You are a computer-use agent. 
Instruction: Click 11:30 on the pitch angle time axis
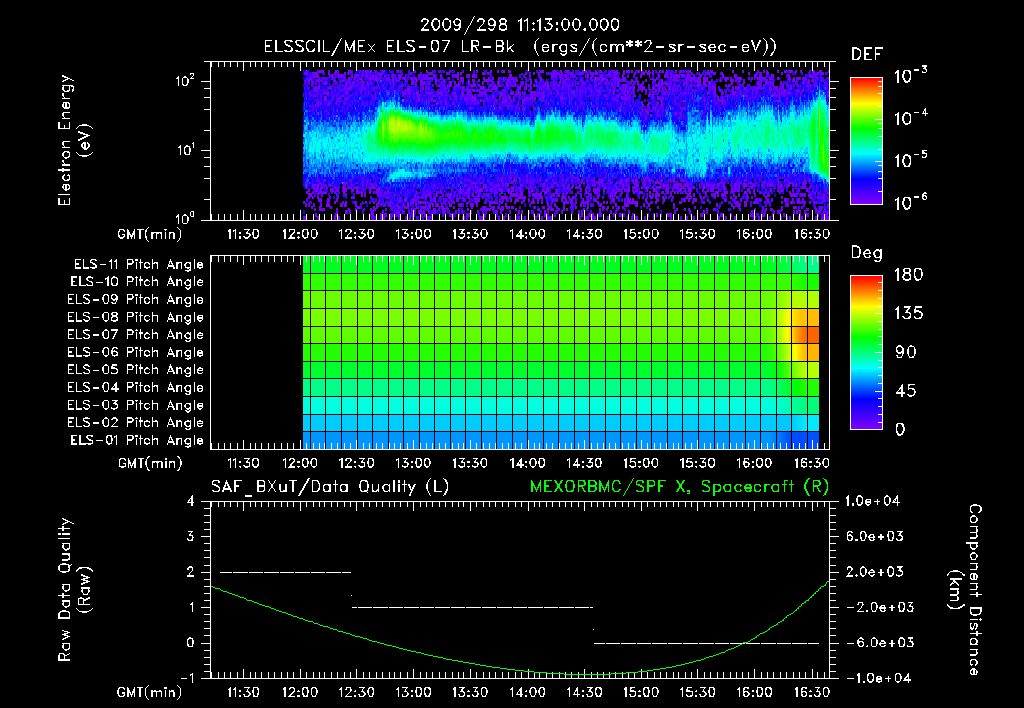click(243, 463)
